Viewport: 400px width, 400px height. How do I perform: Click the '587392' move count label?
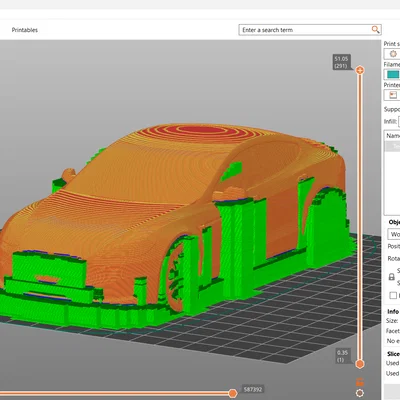pyautogui.click(x=253, y=389)
